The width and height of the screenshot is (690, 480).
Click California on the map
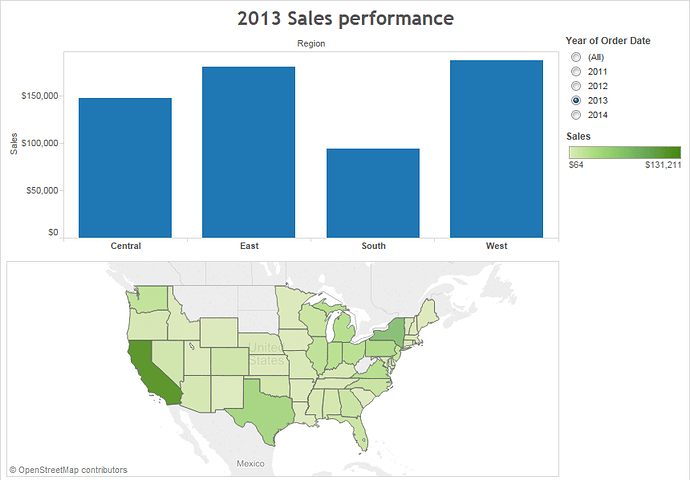point(150,370)
